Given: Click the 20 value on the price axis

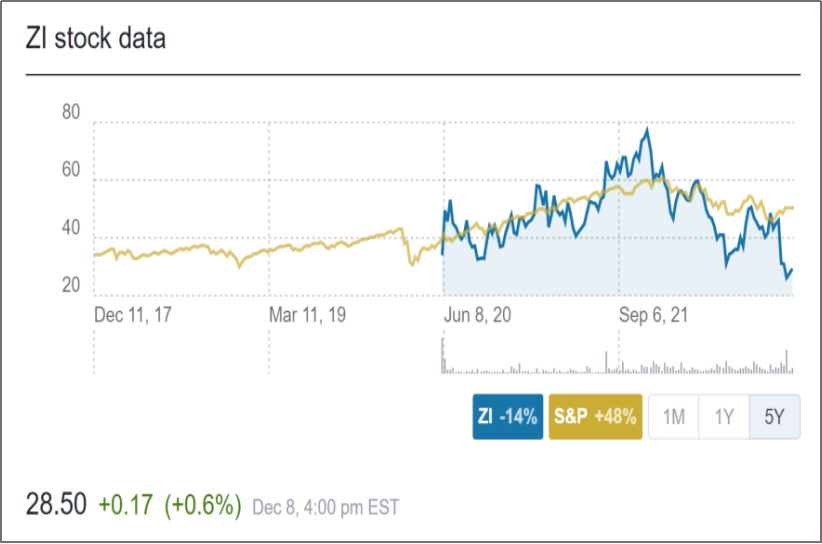Looking at the screenshot, I should click(x=71, y=286).
